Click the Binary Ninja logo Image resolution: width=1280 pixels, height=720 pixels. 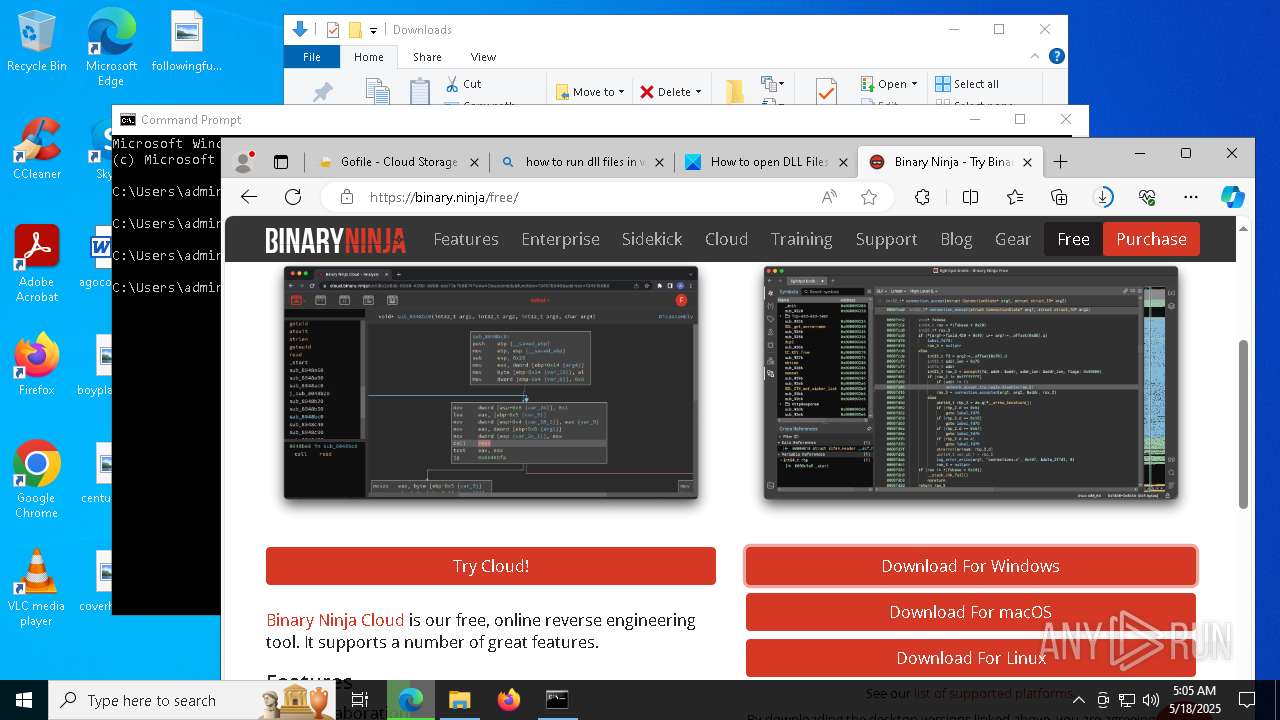[x=335, y=240]
